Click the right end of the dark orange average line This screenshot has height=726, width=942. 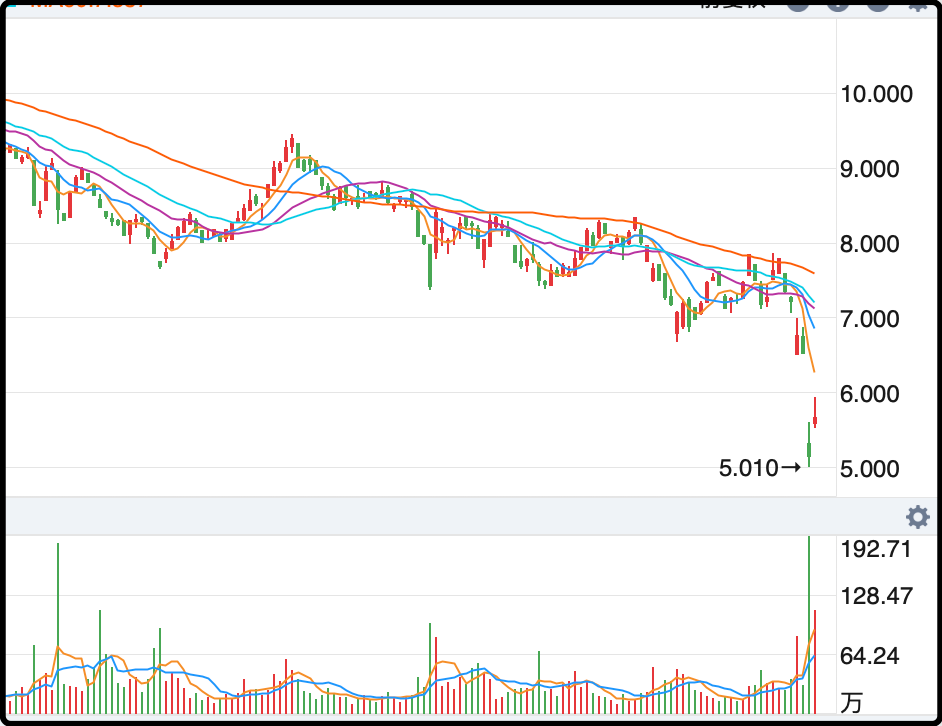(x=812, y=272)
